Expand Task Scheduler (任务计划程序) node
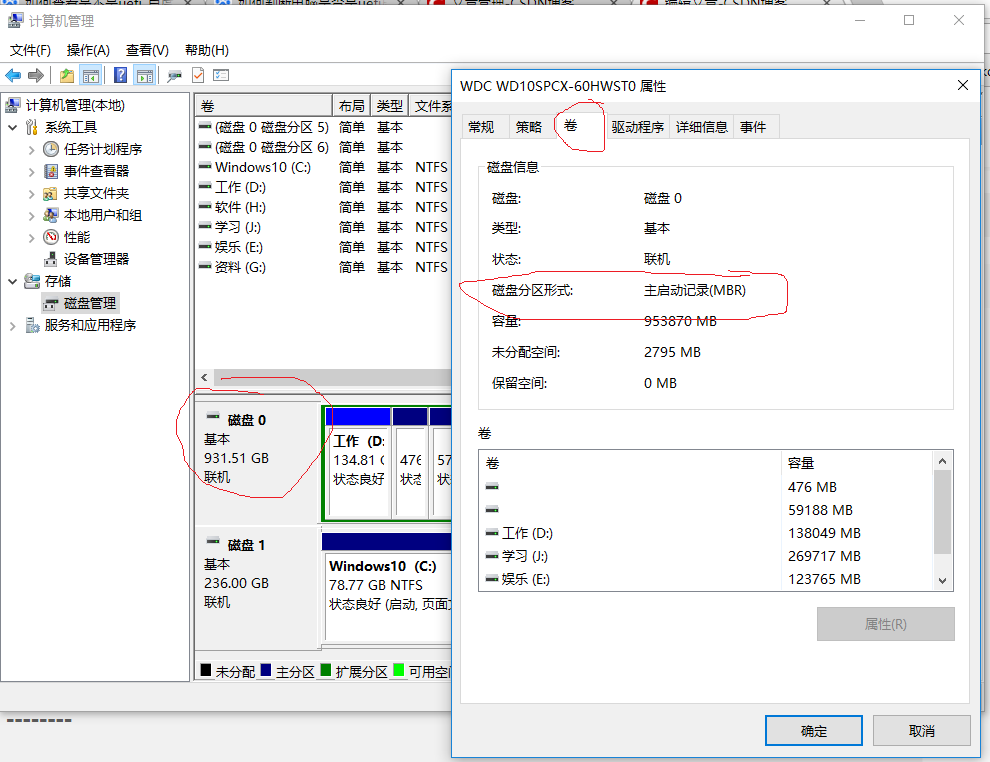This screenshot has height=762, width=990. (x=32, y=150)
